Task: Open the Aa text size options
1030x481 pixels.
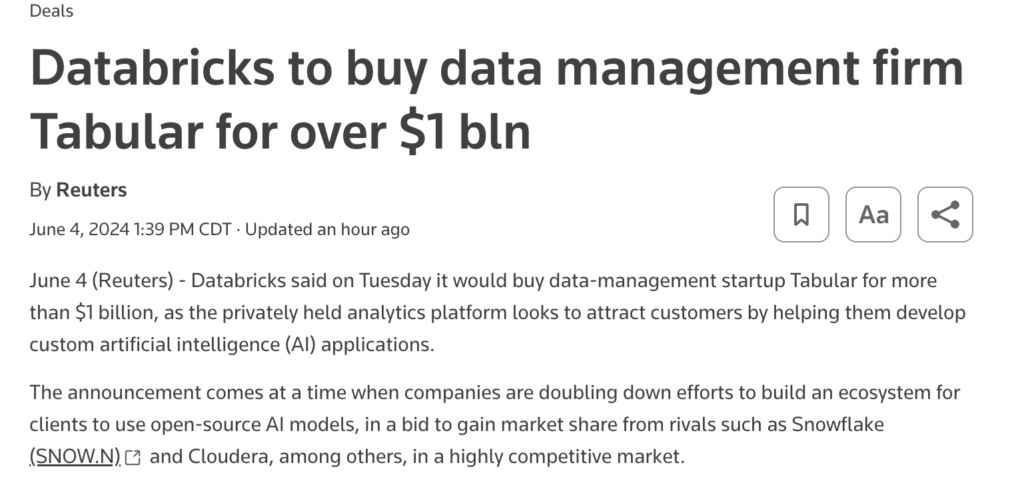Action: tap(873, 214)
